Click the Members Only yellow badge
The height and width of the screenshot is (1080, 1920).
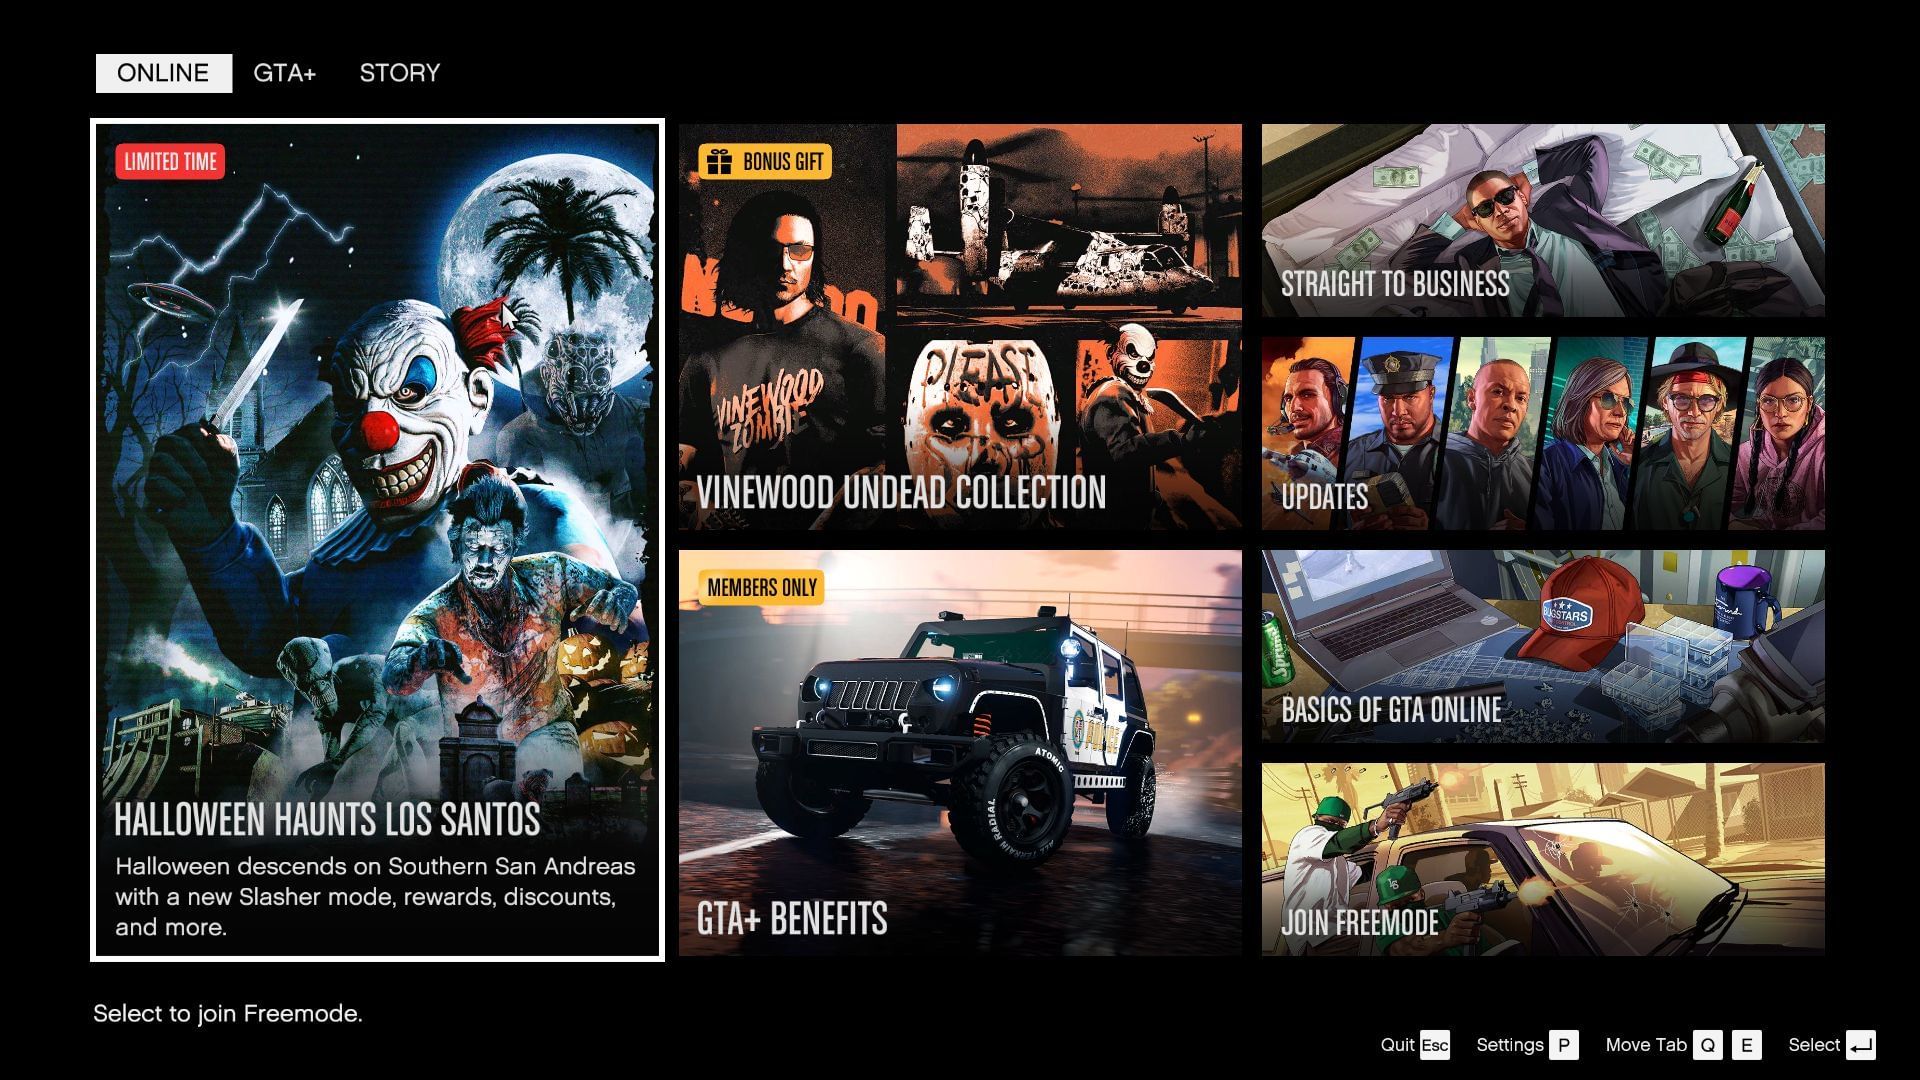click(761, 587)
